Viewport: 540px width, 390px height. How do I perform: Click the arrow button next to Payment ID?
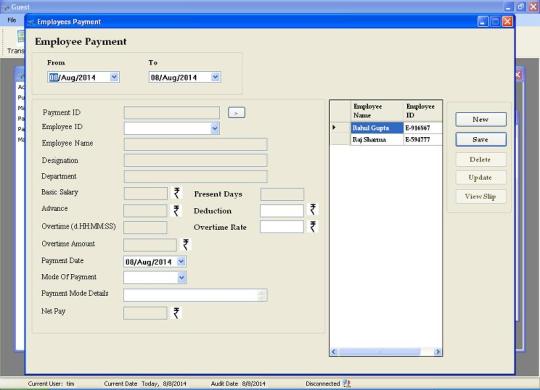tap(237, 112)
